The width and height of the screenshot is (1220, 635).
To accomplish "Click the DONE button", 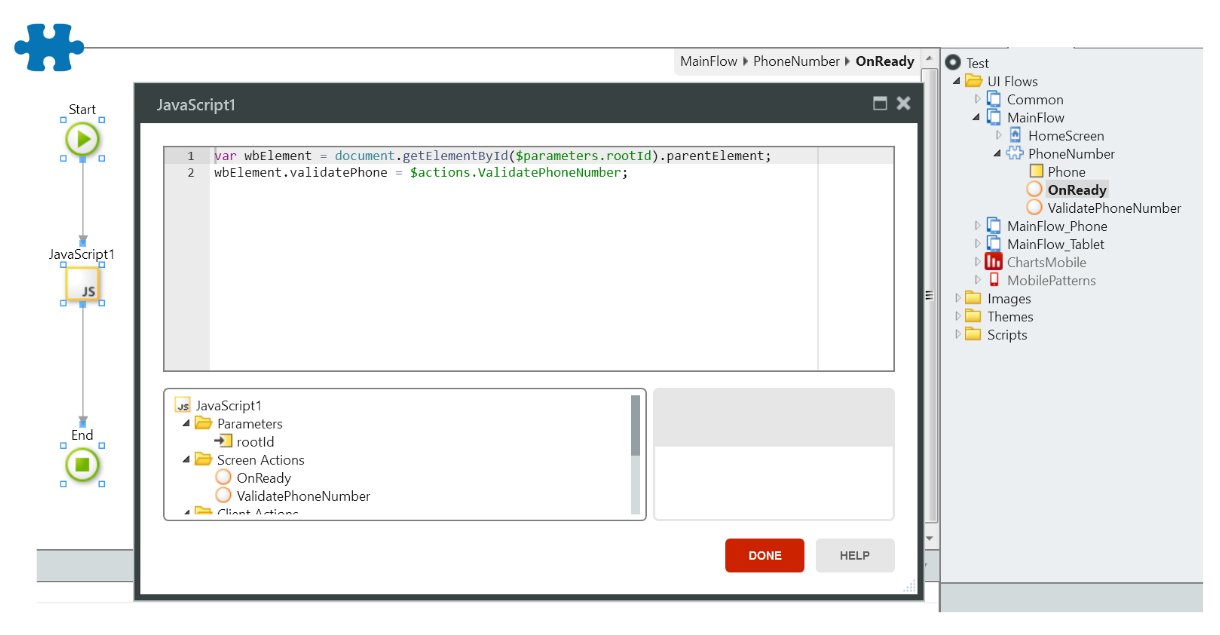I will coord(764,555).
